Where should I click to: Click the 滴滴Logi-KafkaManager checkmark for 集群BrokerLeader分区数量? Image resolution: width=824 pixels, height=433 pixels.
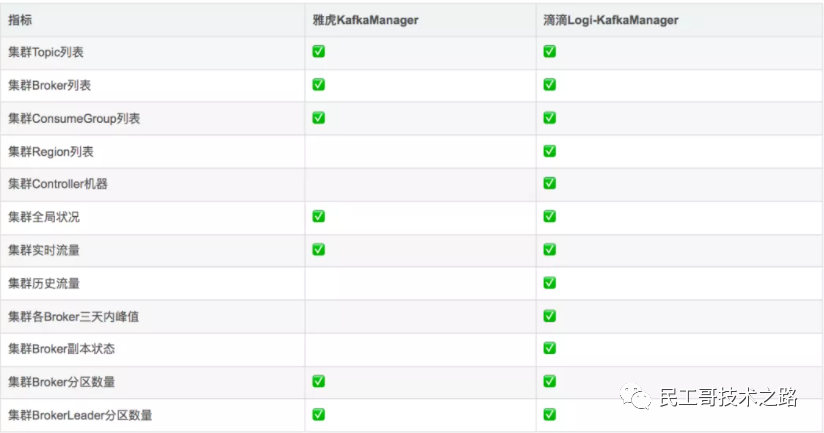(x=550, y=415)
